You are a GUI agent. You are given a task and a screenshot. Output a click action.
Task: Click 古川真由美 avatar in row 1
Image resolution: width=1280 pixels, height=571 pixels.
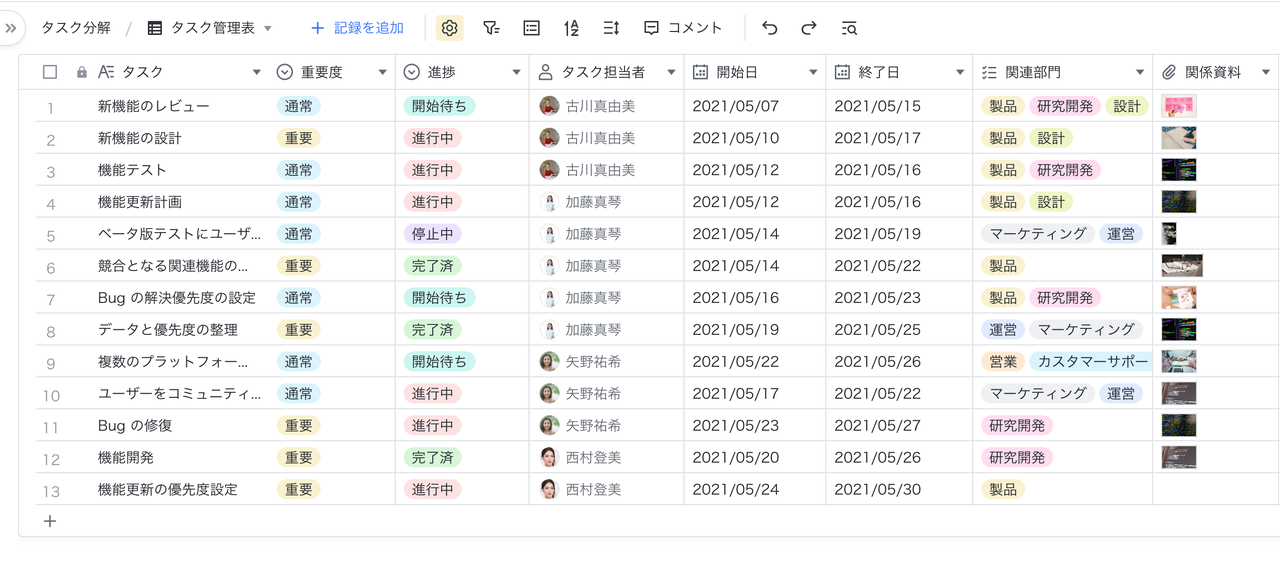(549, 106)
